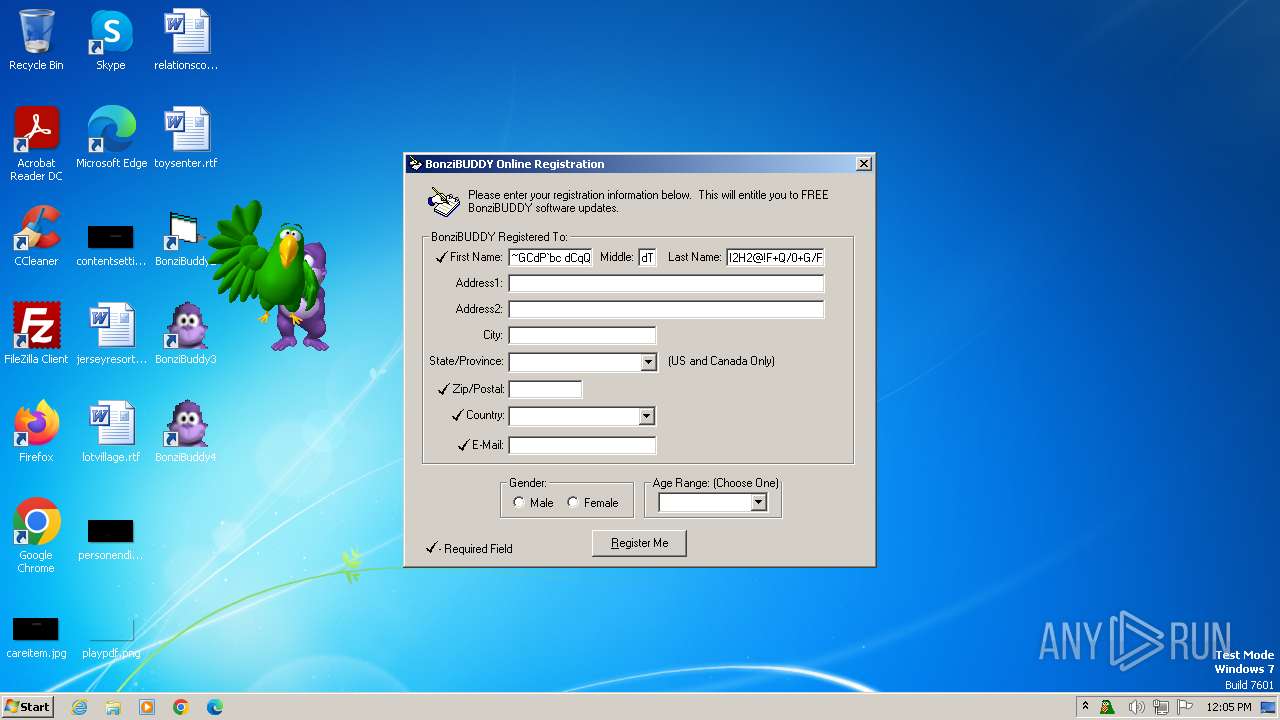Click the network tray icon
Screen dimensions: 1280x720
pos(1161,707)
